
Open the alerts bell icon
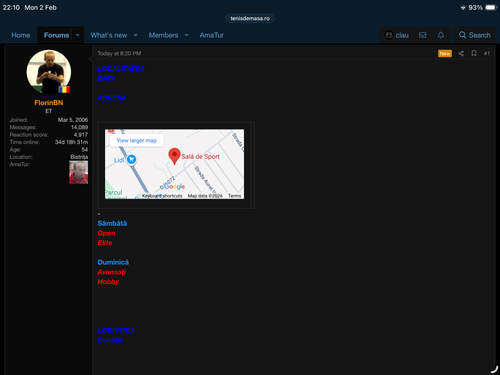tap(441, 35)
